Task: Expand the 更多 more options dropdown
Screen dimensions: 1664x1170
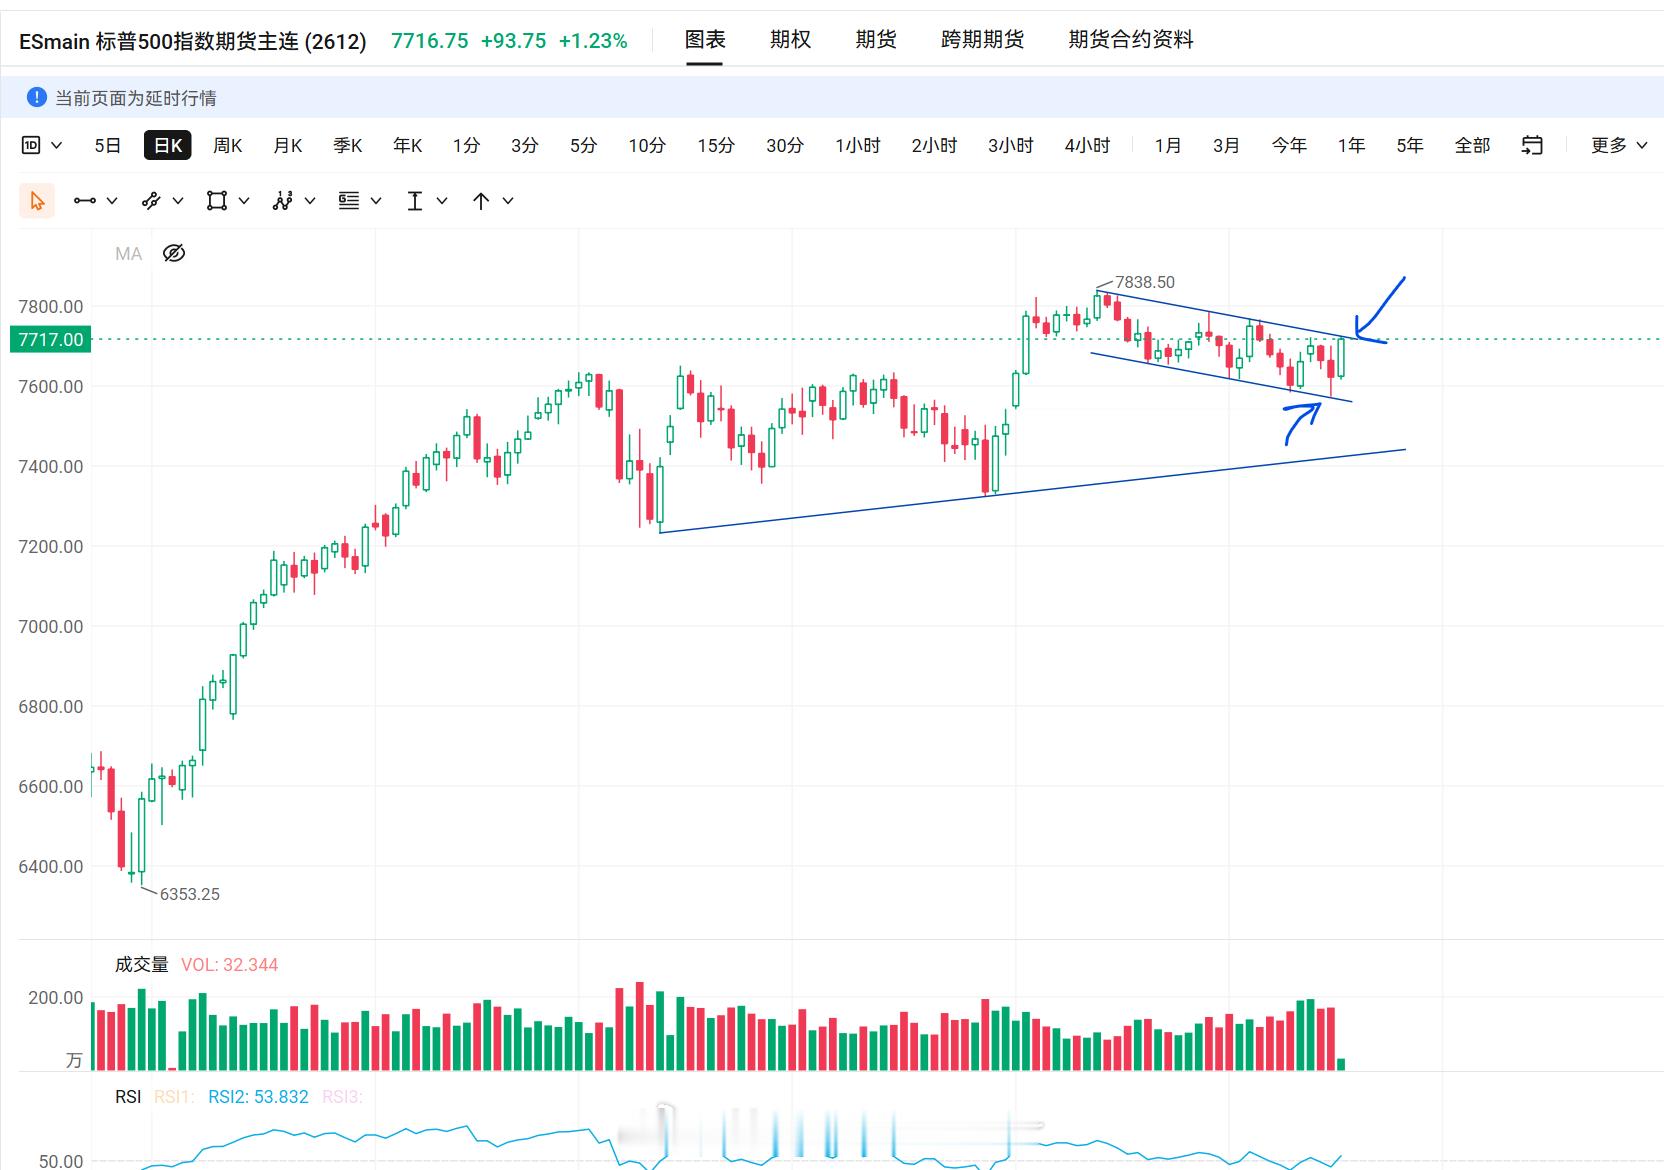Action: pyautogui.click(x=1619, y=146)
